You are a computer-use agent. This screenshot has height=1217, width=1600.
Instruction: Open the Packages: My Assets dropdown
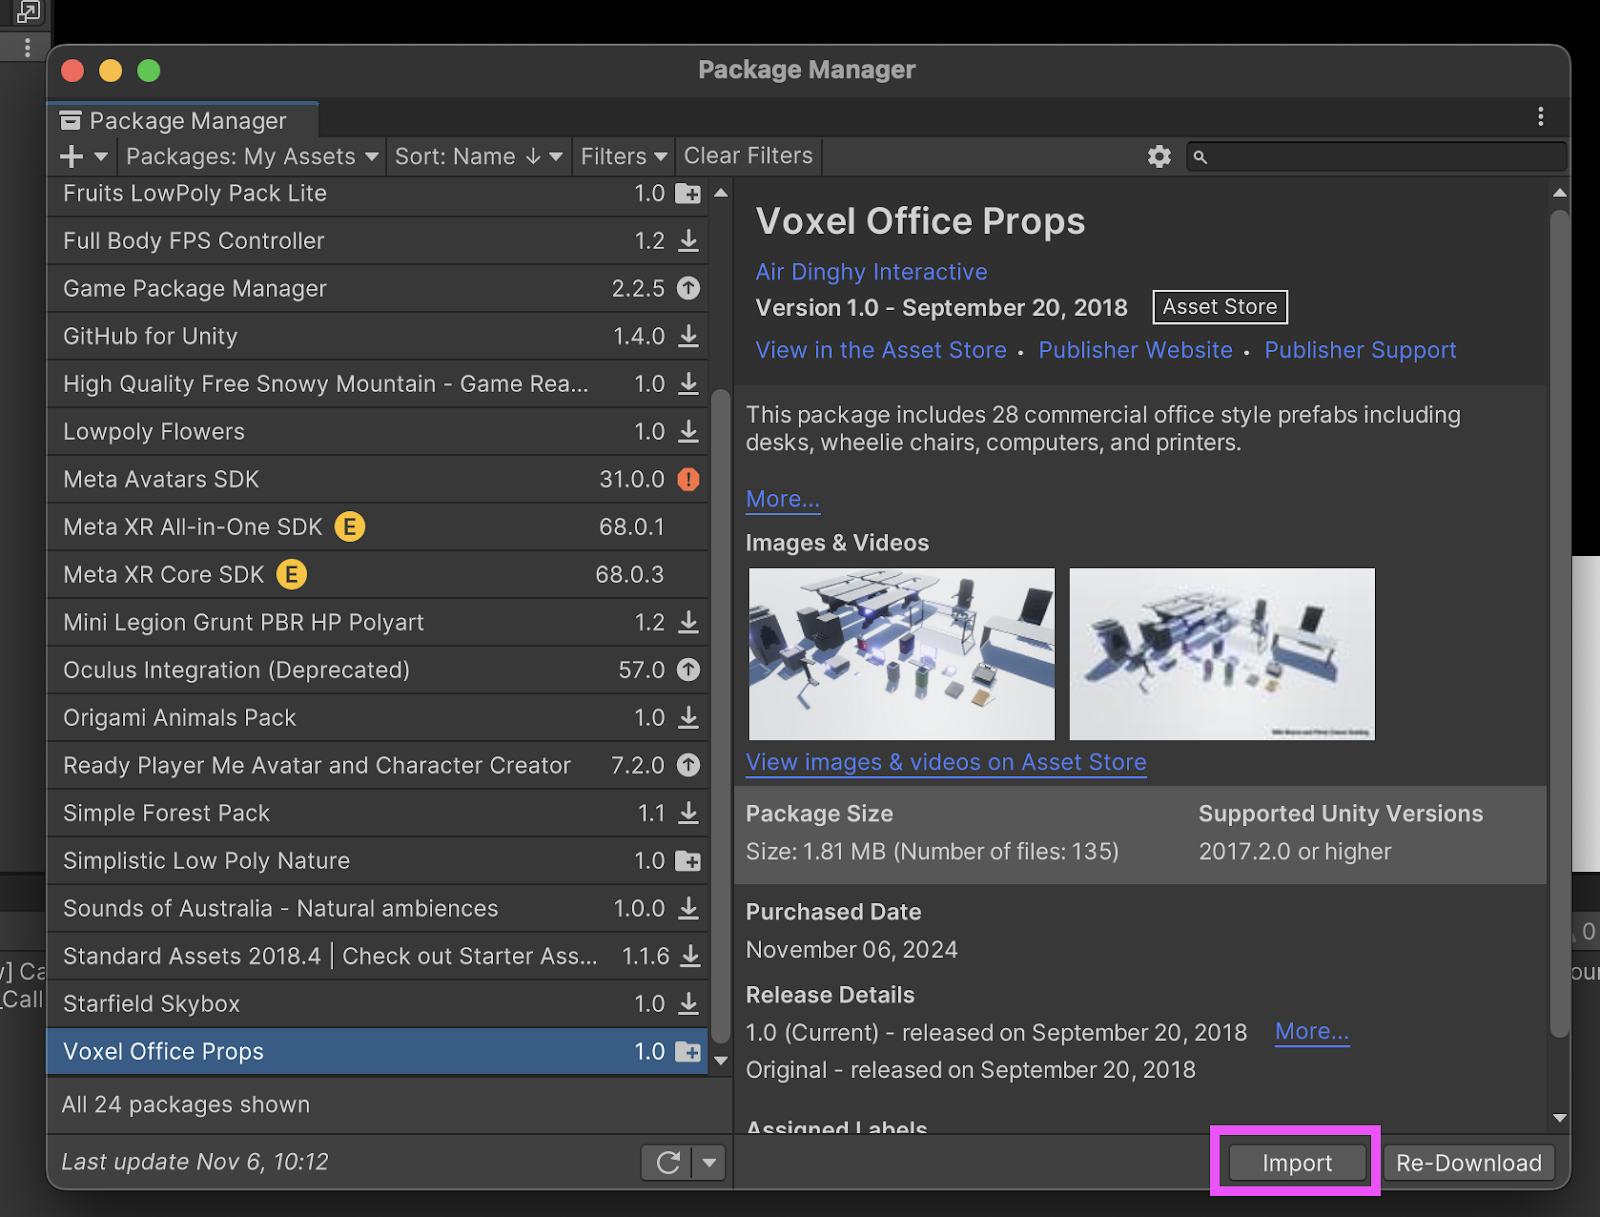tap(252, 157)
